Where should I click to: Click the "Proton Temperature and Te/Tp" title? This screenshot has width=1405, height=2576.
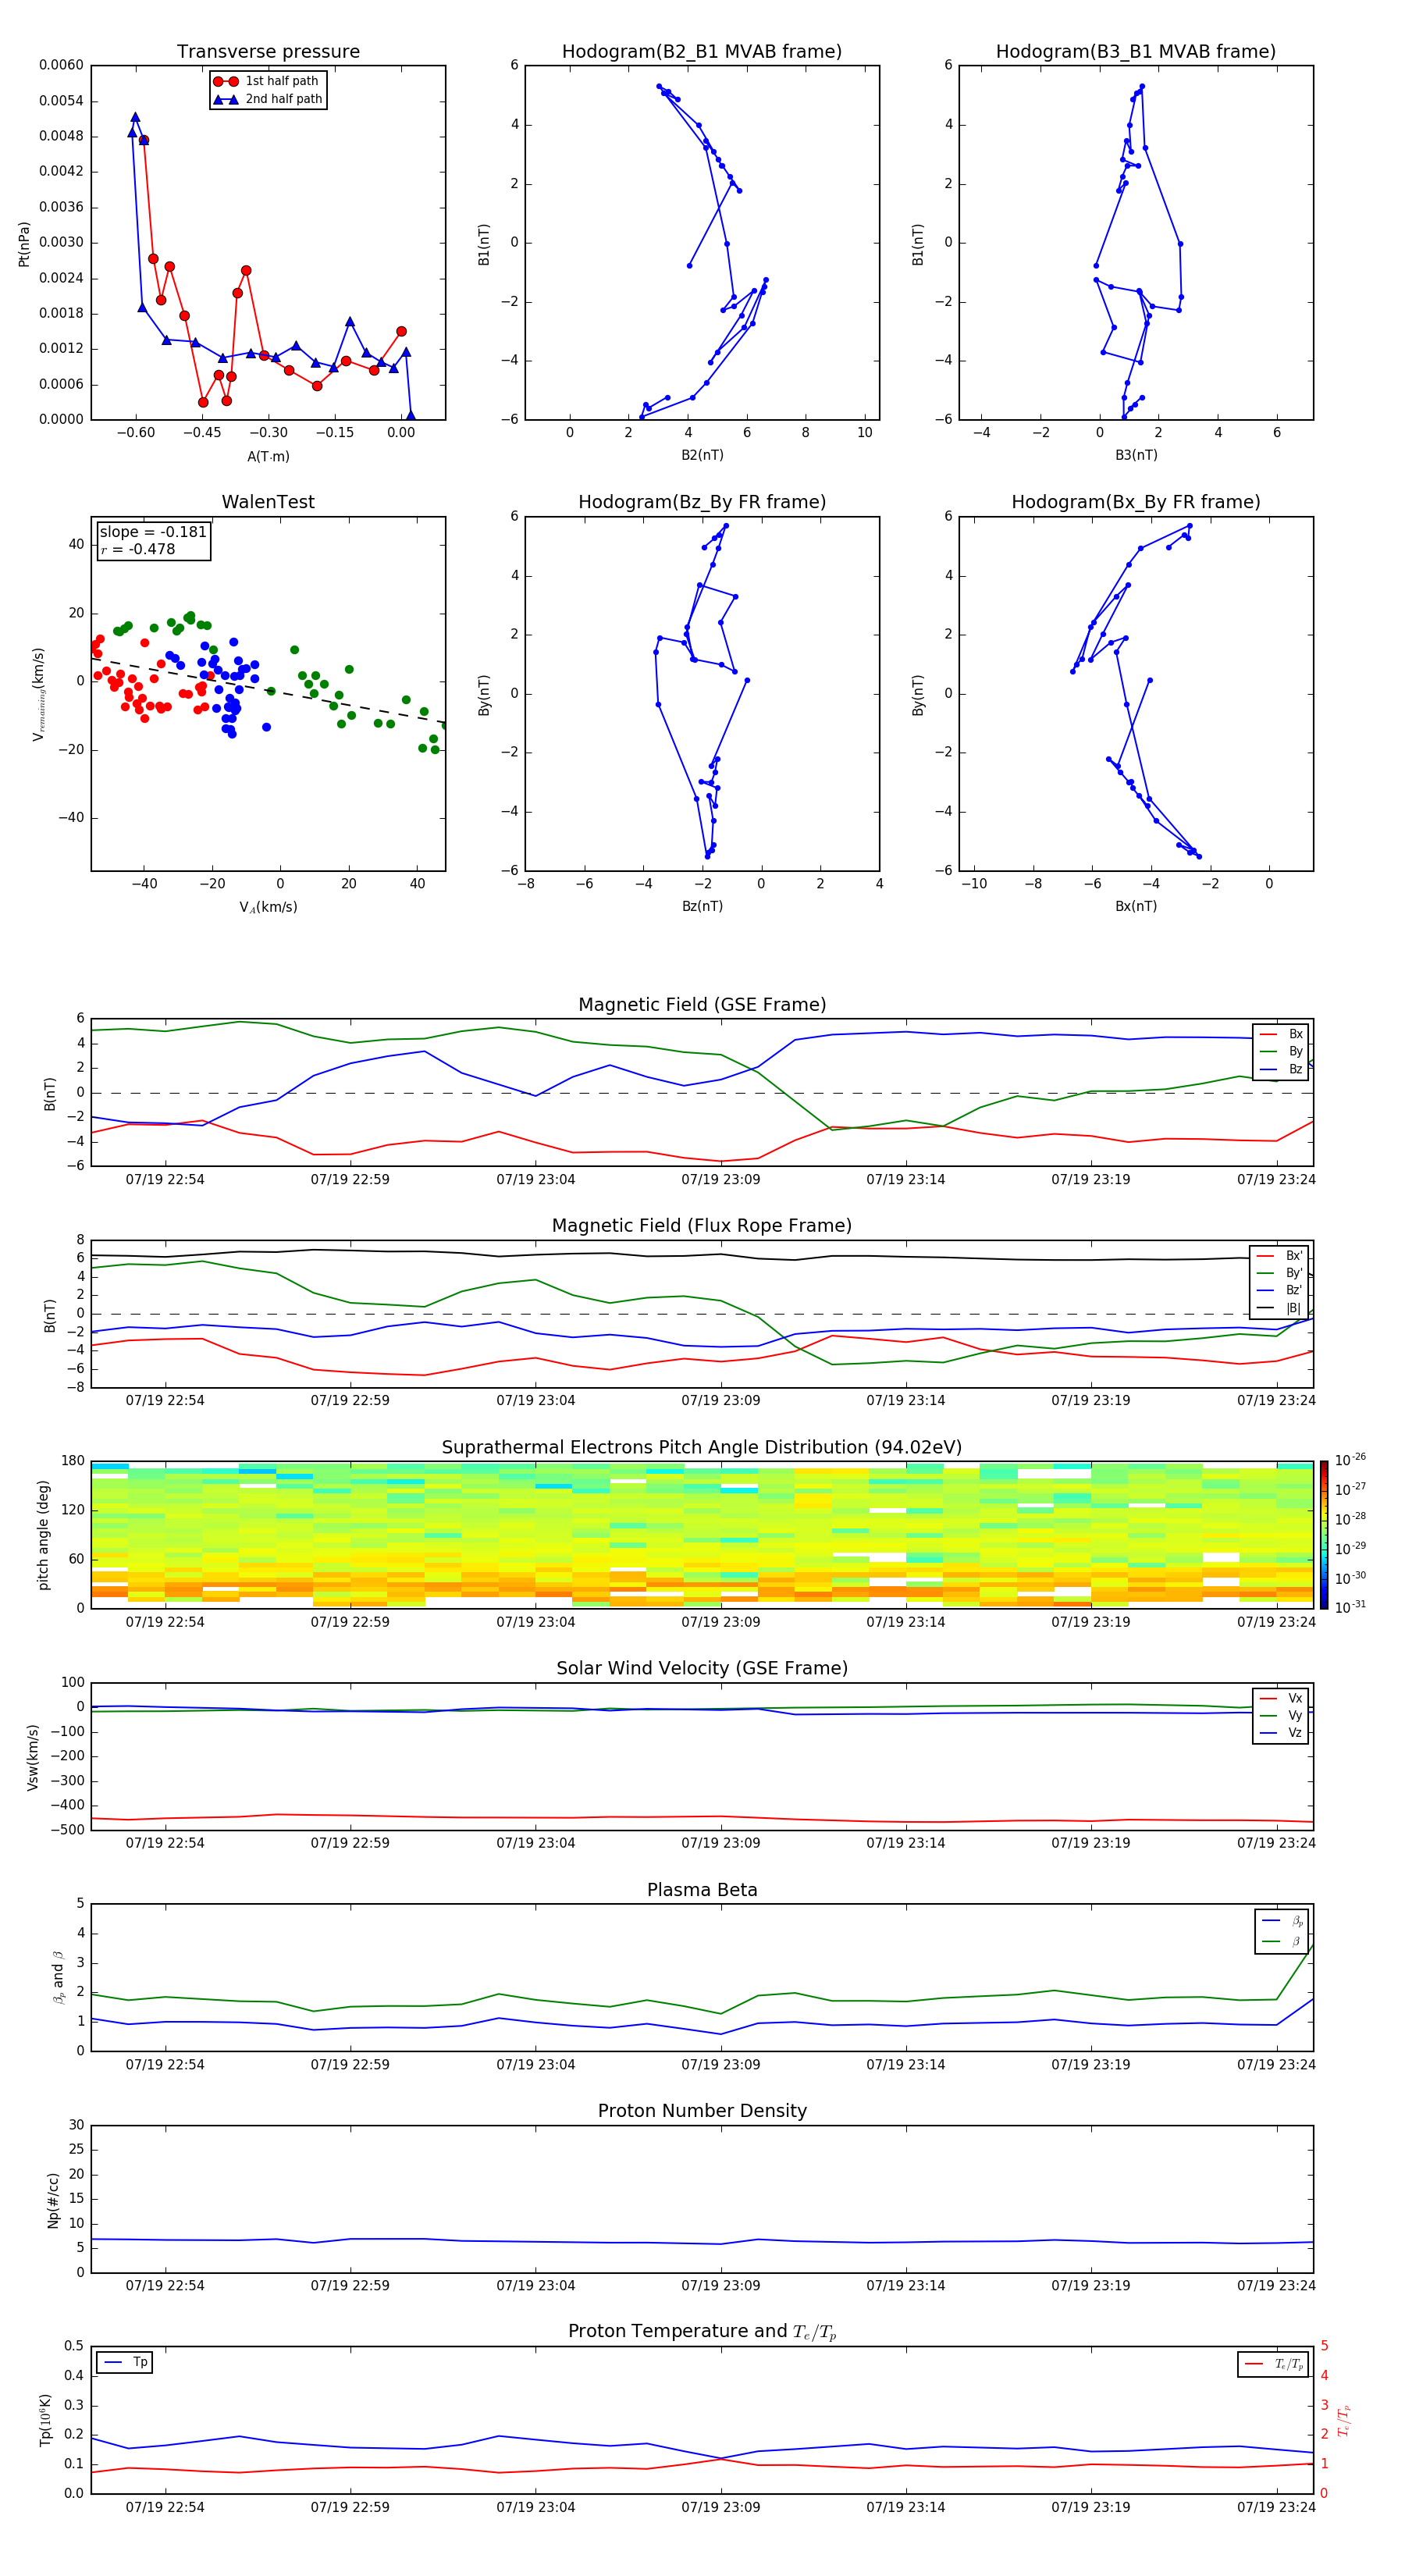pyautogui.click(x=702, y=2332)
